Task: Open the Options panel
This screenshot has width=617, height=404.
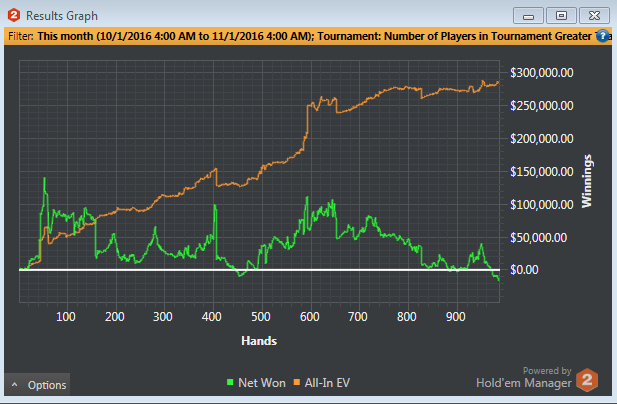Action: click(37, 384)
